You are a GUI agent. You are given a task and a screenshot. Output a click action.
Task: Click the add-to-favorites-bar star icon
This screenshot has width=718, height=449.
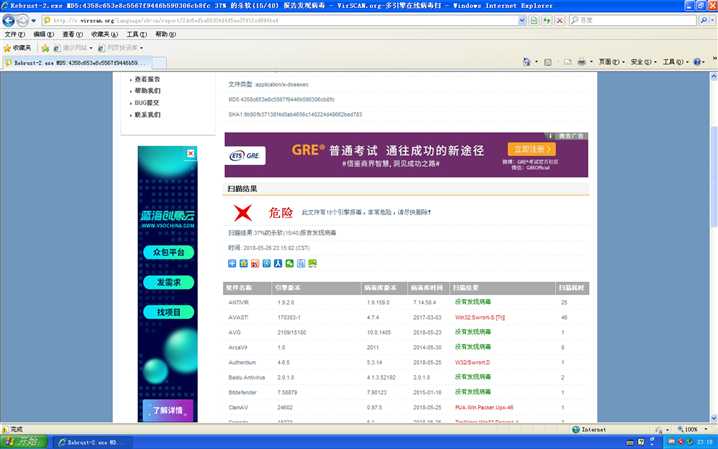pos(45,48)
